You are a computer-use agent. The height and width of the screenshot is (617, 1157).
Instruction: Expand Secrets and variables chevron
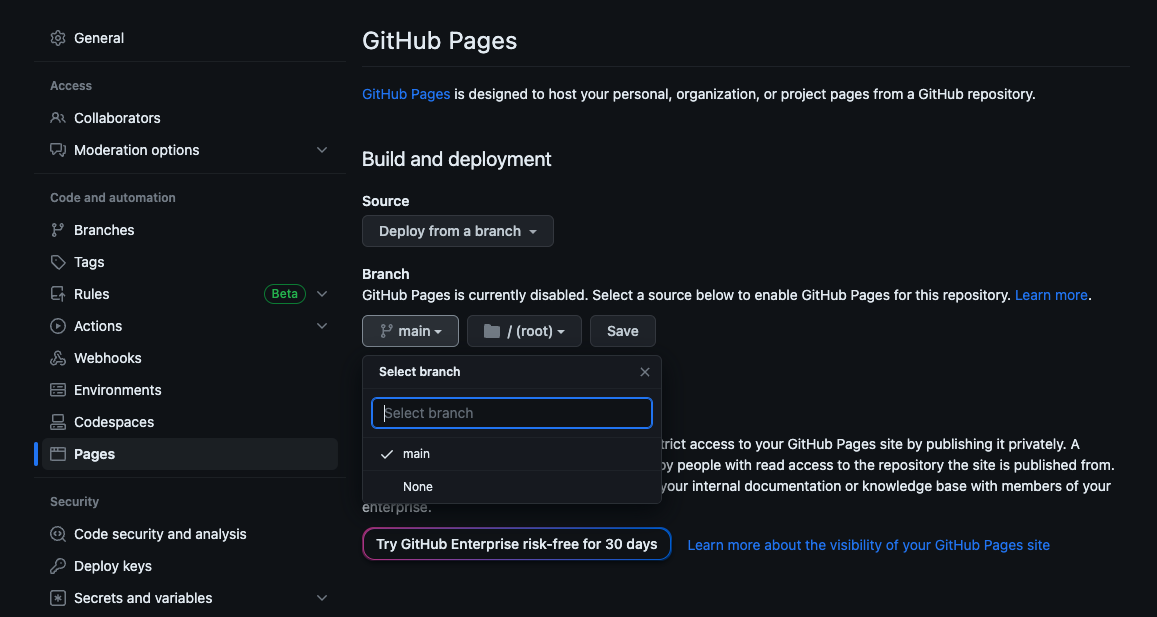(322, 598)
